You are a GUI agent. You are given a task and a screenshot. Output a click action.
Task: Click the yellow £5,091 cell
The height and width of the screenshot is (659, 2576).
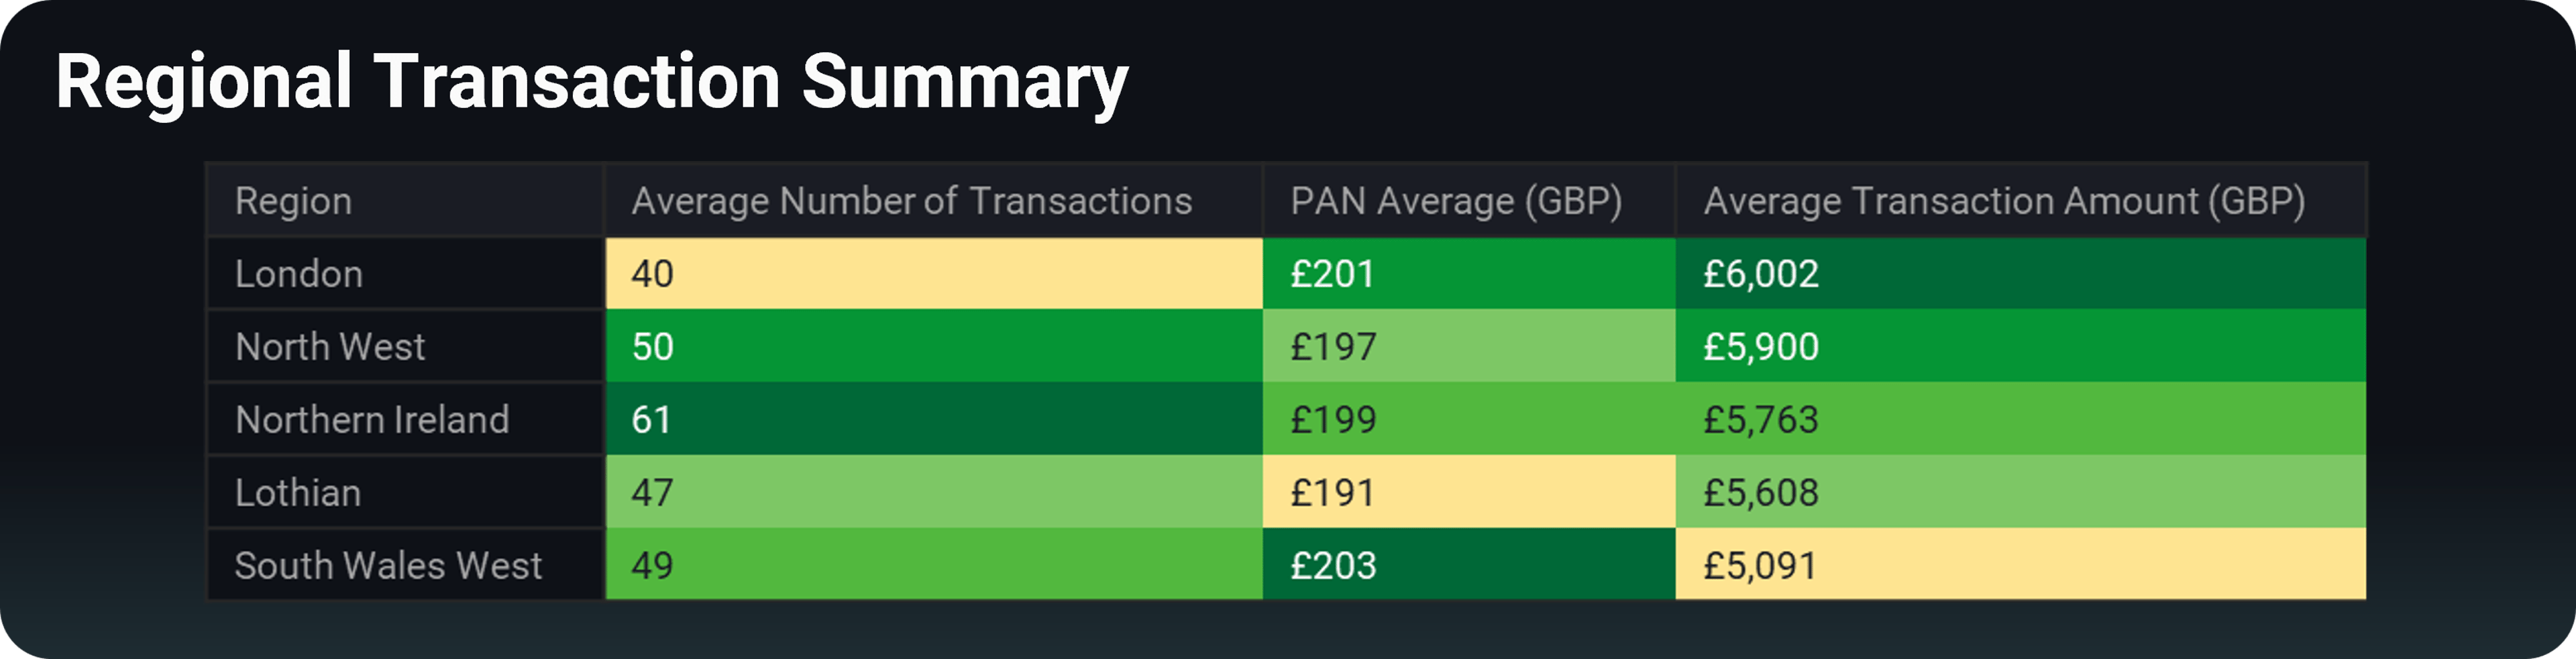point(2020,566)
